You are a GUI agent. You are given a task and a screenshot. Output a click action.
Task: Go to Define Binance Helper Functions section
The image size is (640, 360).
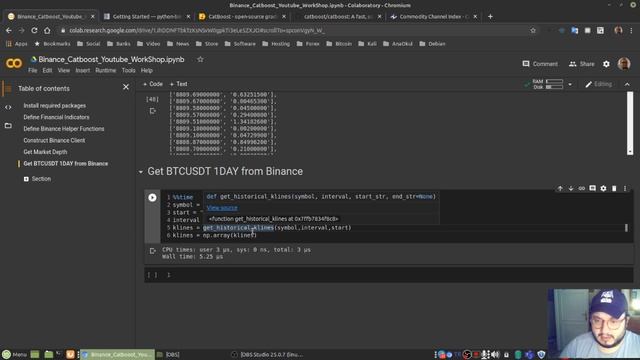pyautogui.click(x=64, y=129)
